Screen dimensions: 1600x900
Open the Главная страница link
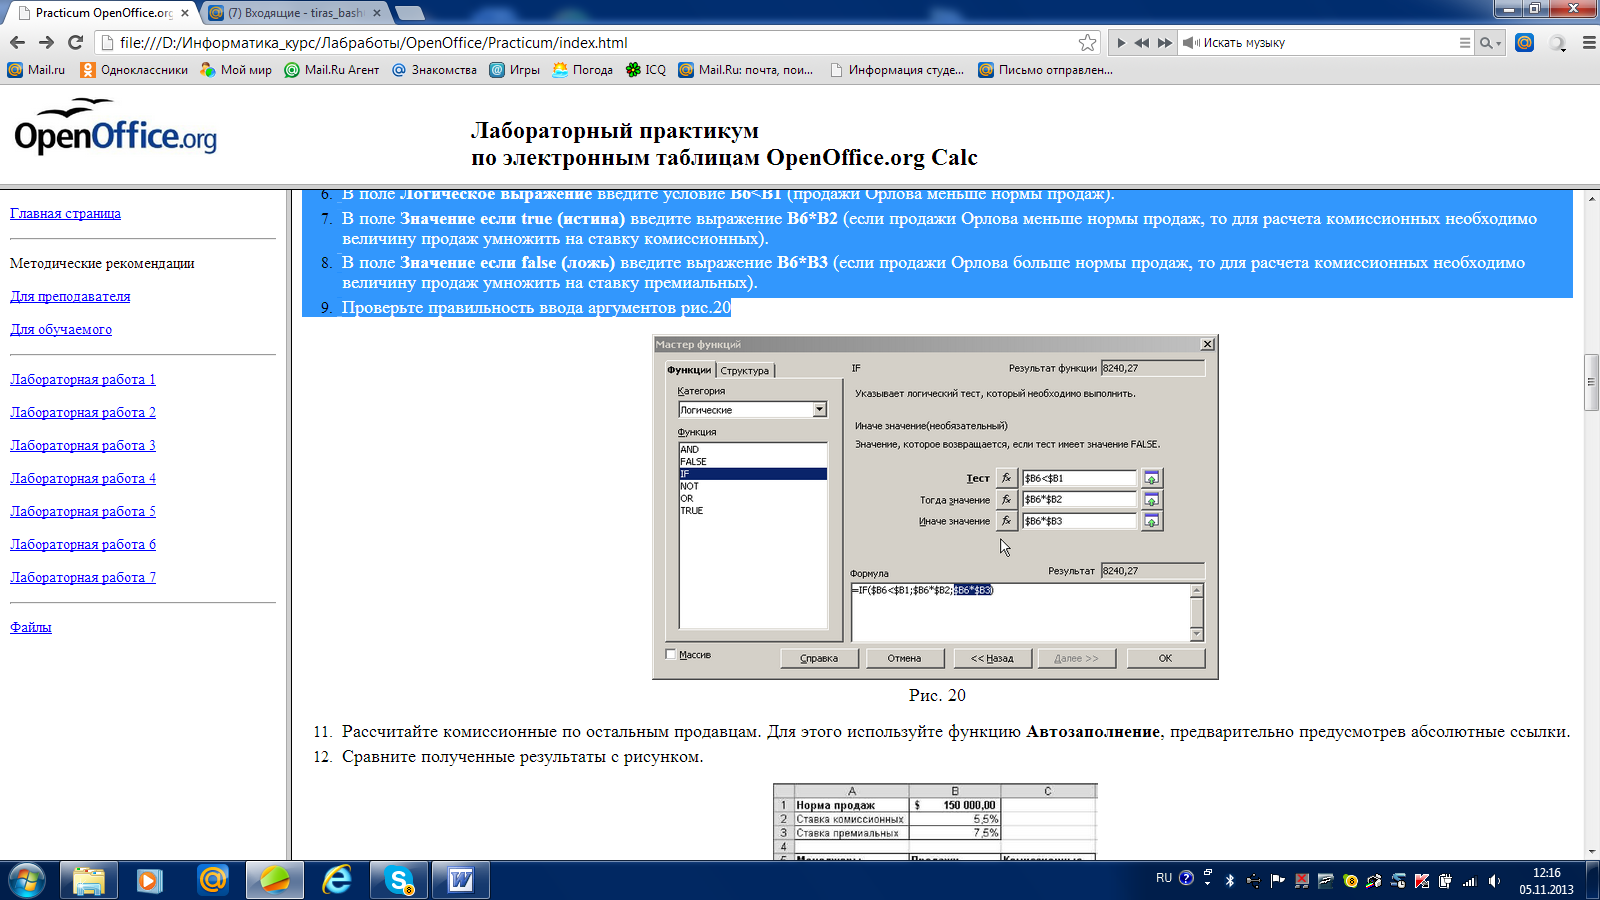click(65, 213)
